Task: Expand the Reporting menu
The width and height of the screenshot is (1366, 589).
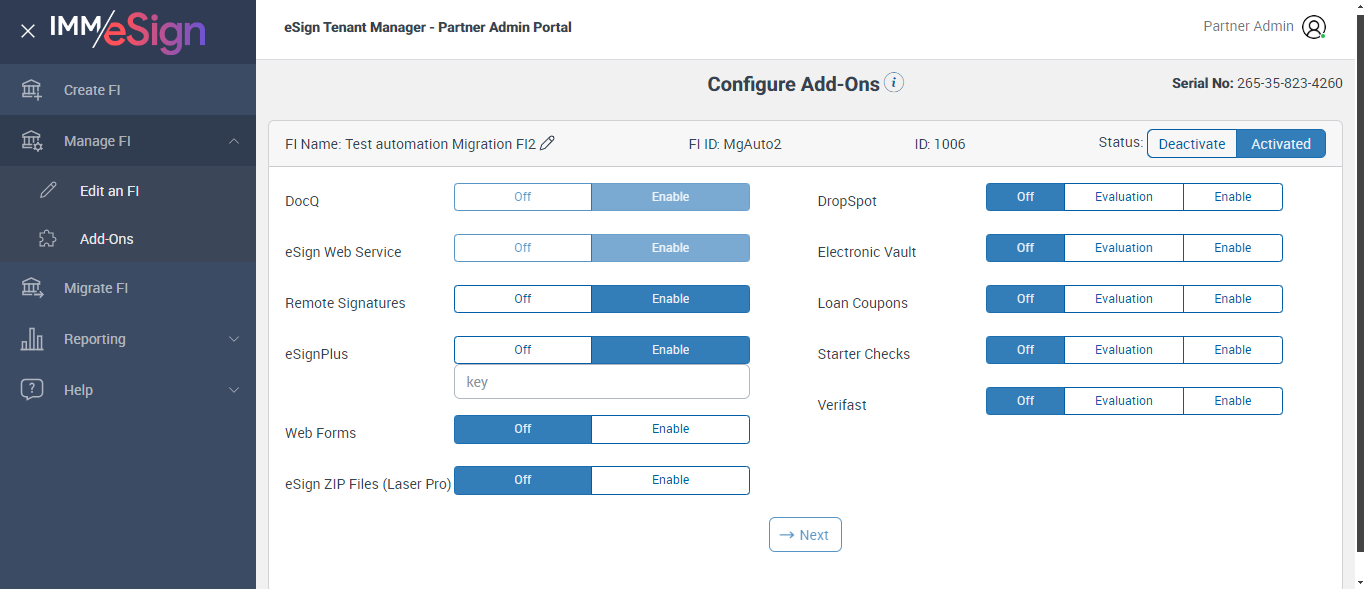Action: click(234, 339)
